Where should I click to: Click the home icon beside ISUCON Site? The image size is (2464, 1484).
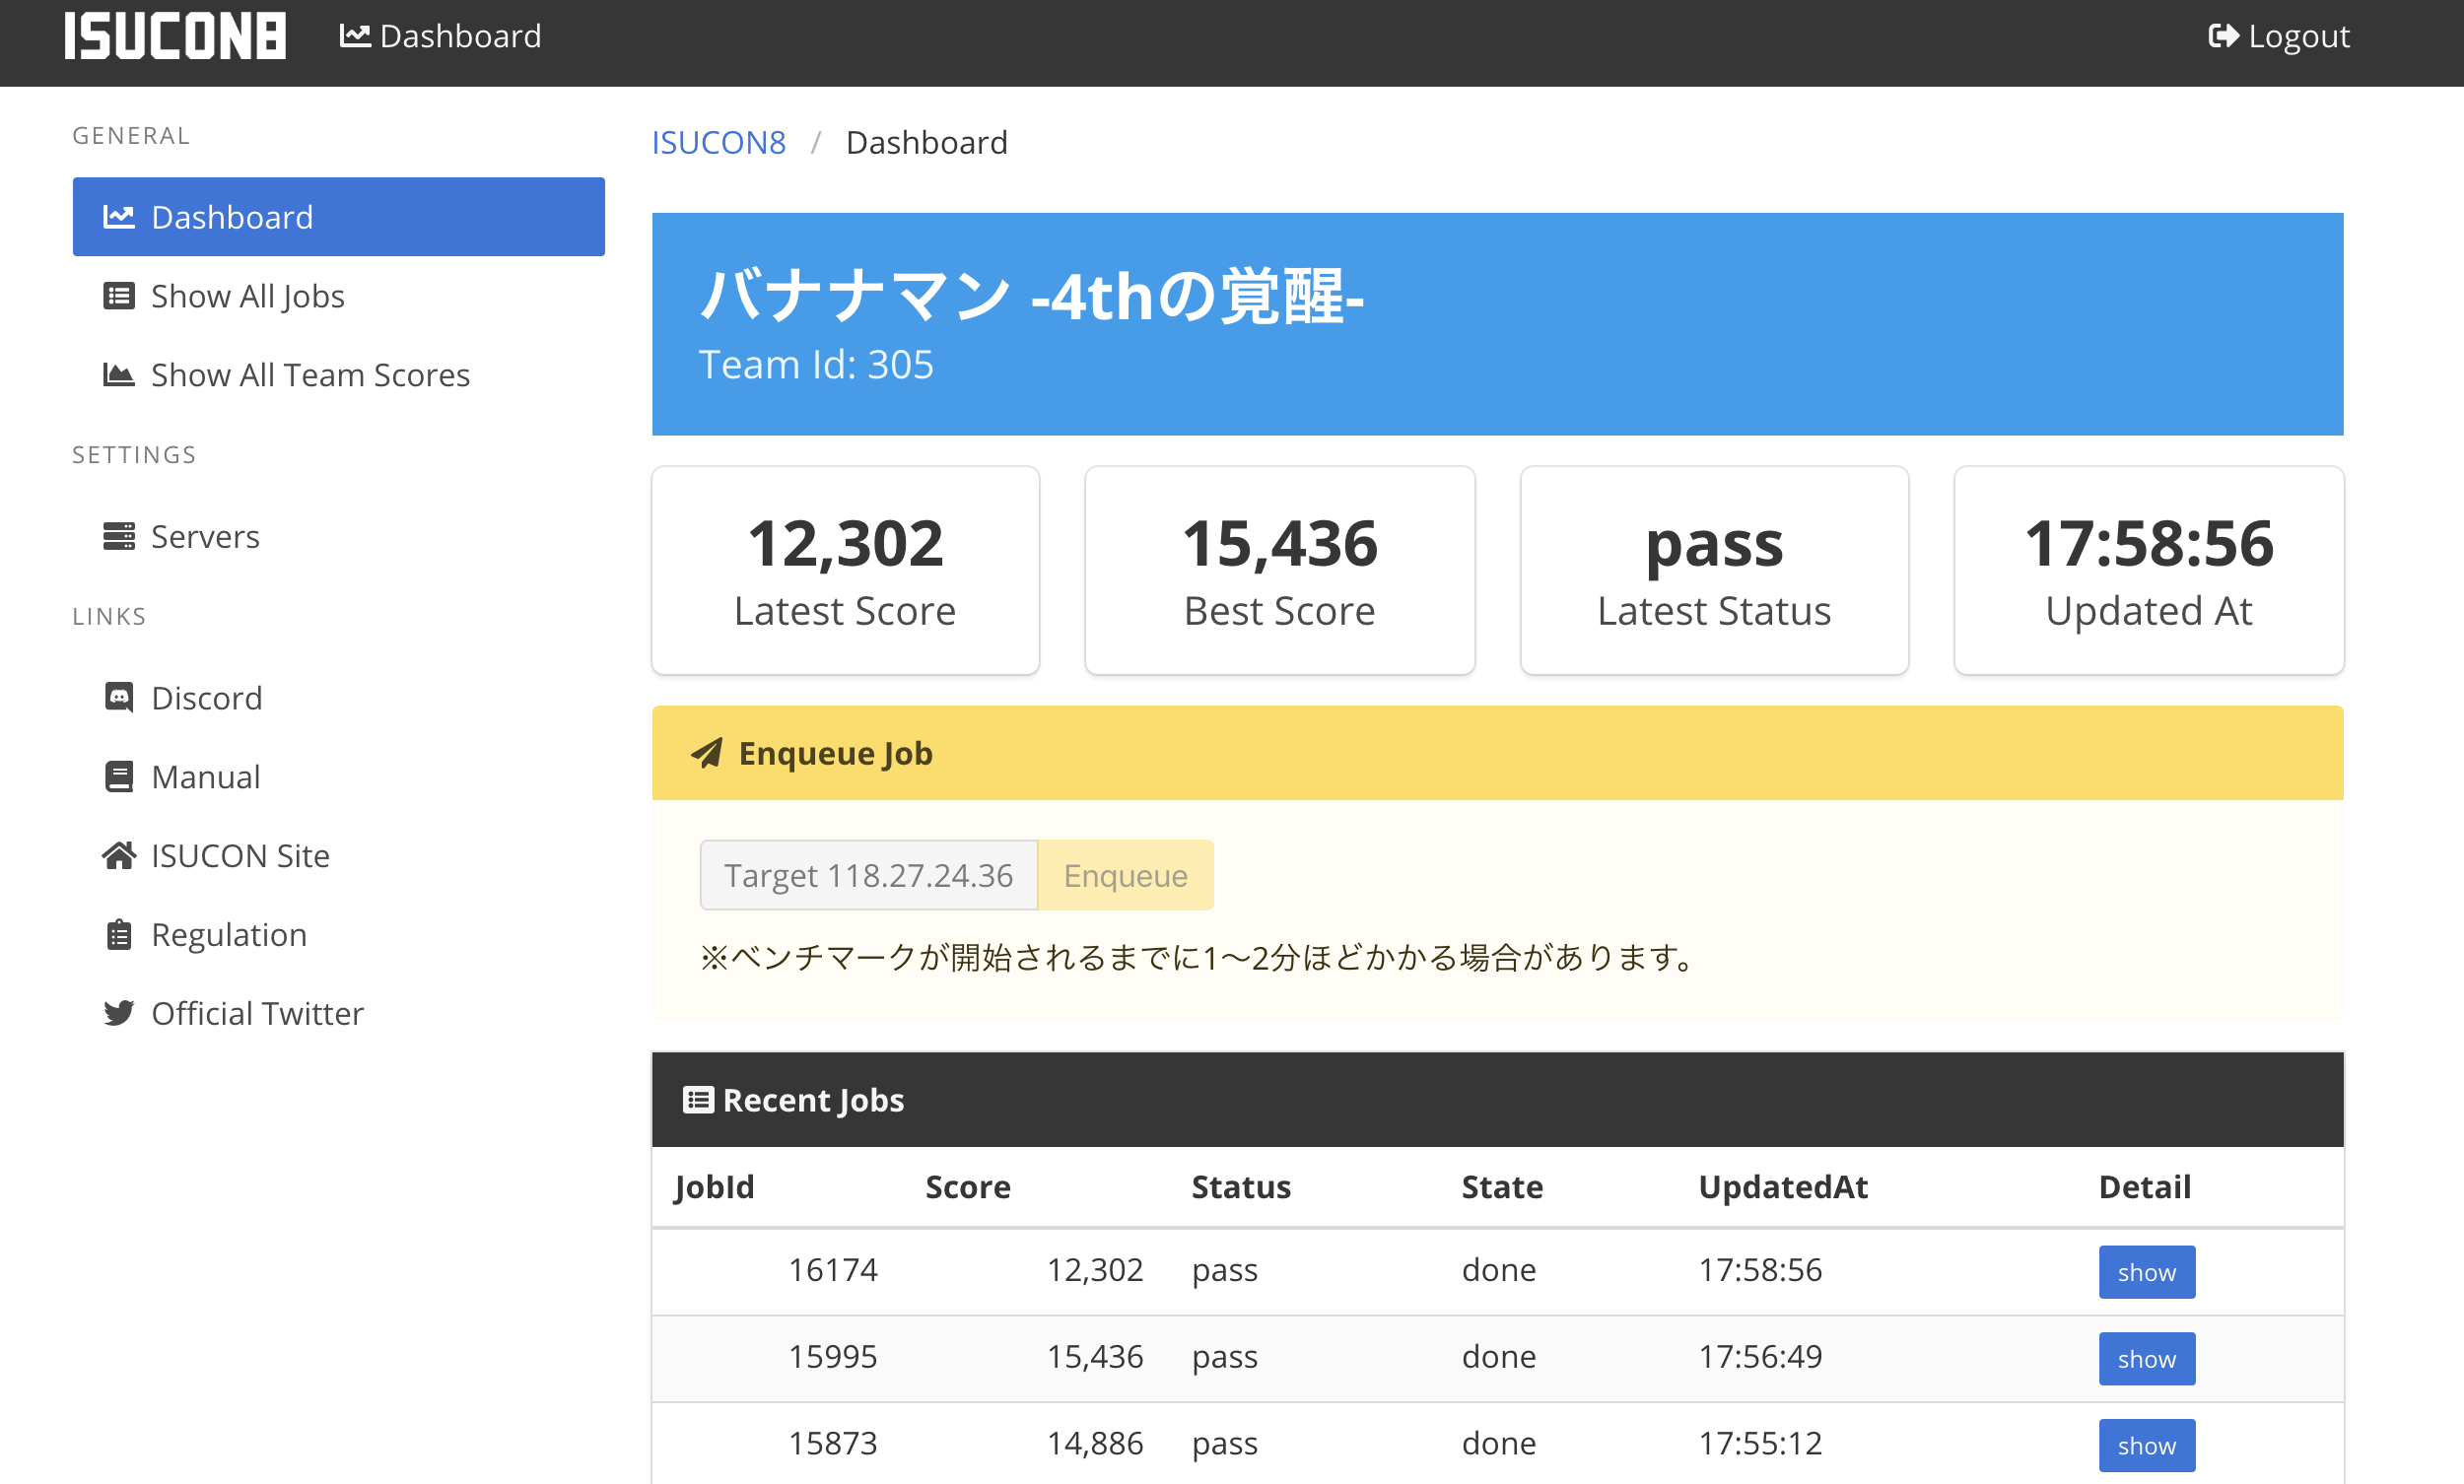coord(119,856)
